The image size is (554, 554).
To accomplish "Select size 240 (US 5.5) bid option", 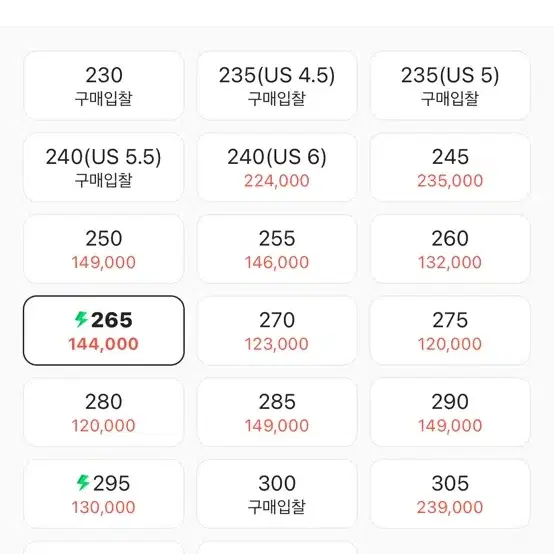I will click(x=104, y=167).
